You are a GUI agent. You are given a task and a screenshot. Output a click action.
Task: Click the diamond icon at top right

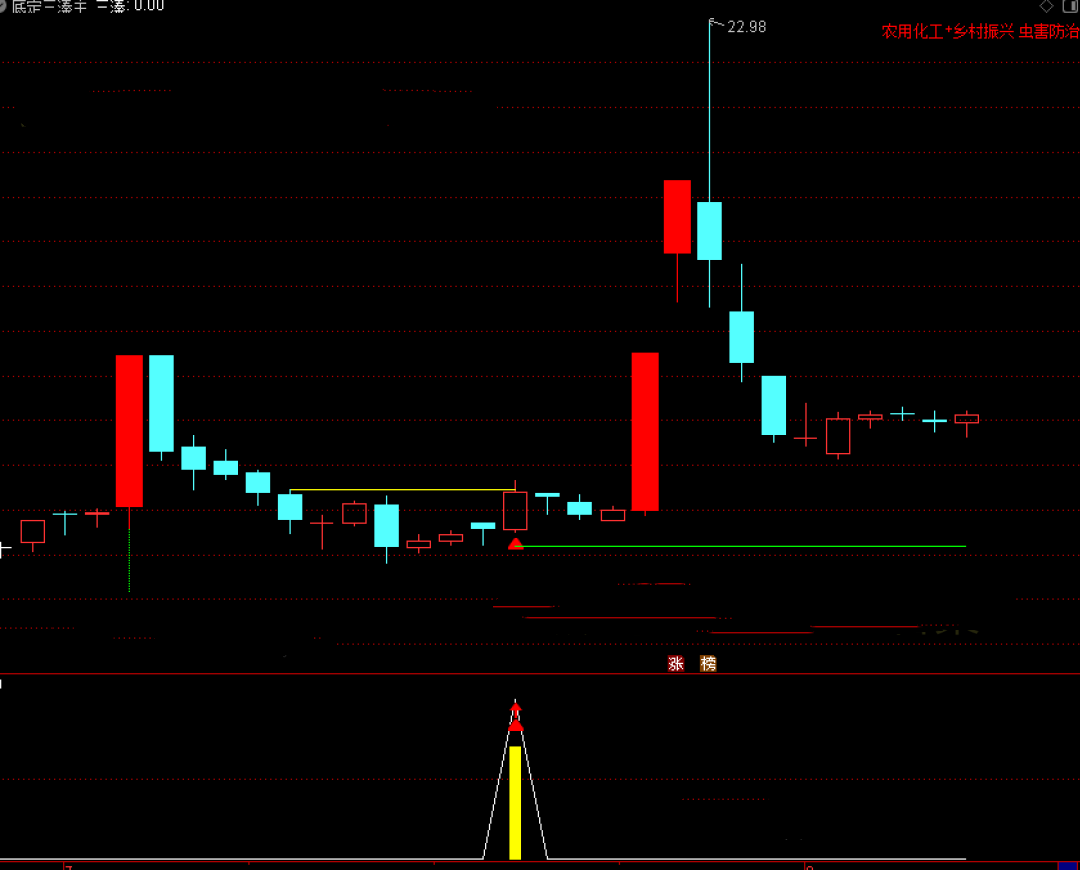click(1047, 6)
